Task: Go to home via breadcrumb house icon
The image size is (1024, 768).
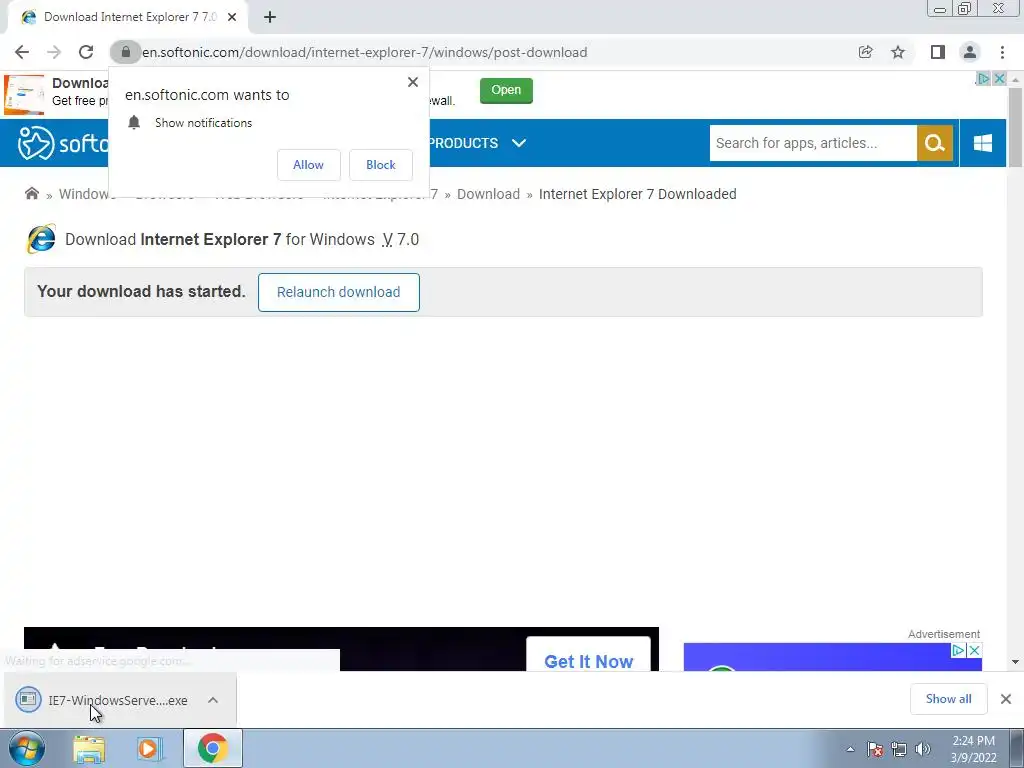Action: (31, 193)
